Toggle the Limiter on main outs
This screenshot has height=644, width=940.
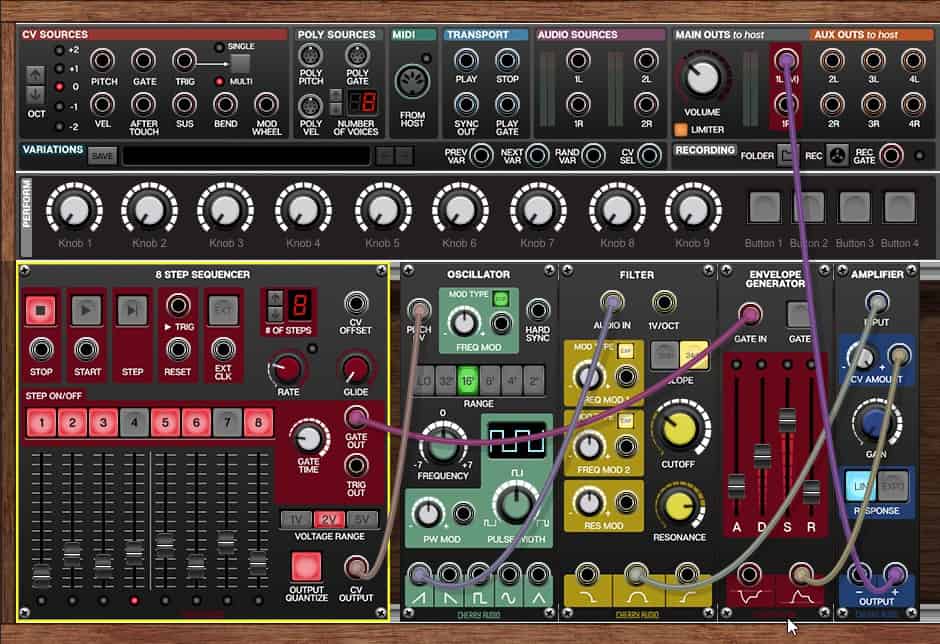(x=680, y=129)
